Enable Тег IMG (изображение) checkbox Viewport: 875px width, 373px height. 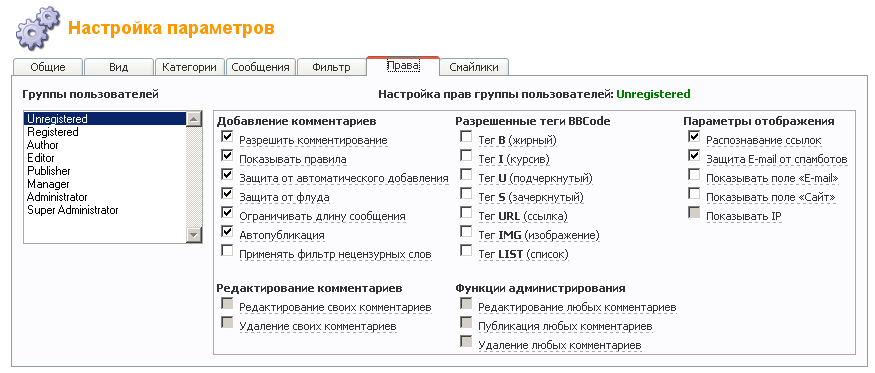click(x=466, y=232)
